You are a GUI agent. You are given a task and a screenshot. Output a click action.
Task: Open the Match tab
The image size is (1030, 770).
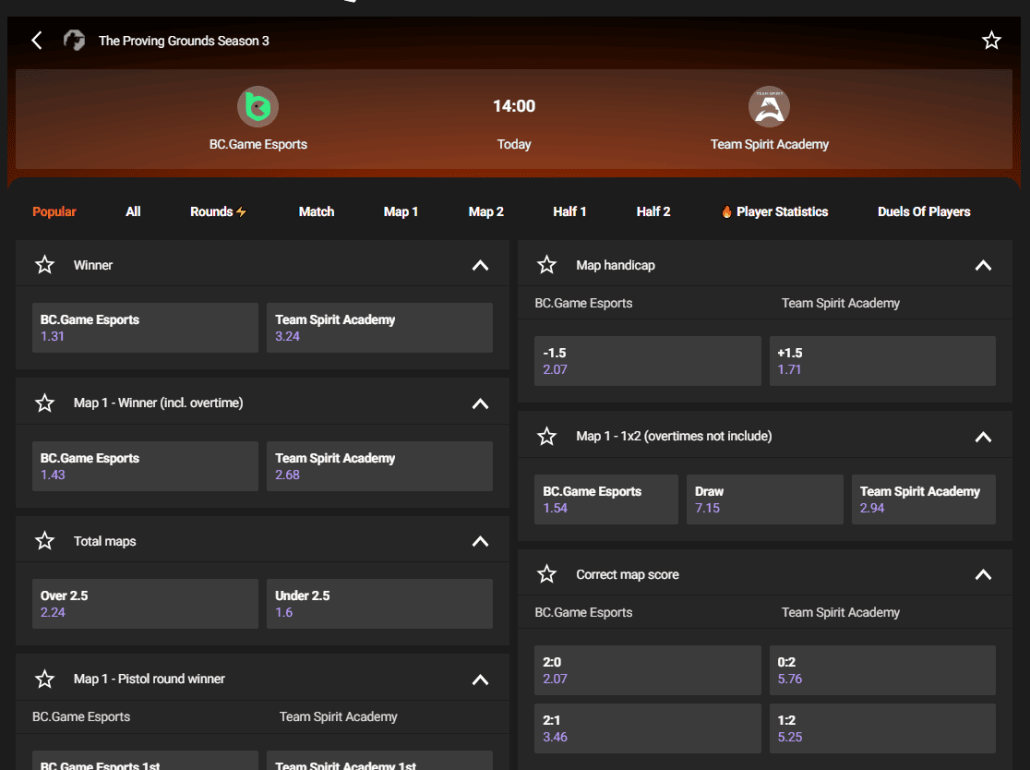[x=316, y=212]
